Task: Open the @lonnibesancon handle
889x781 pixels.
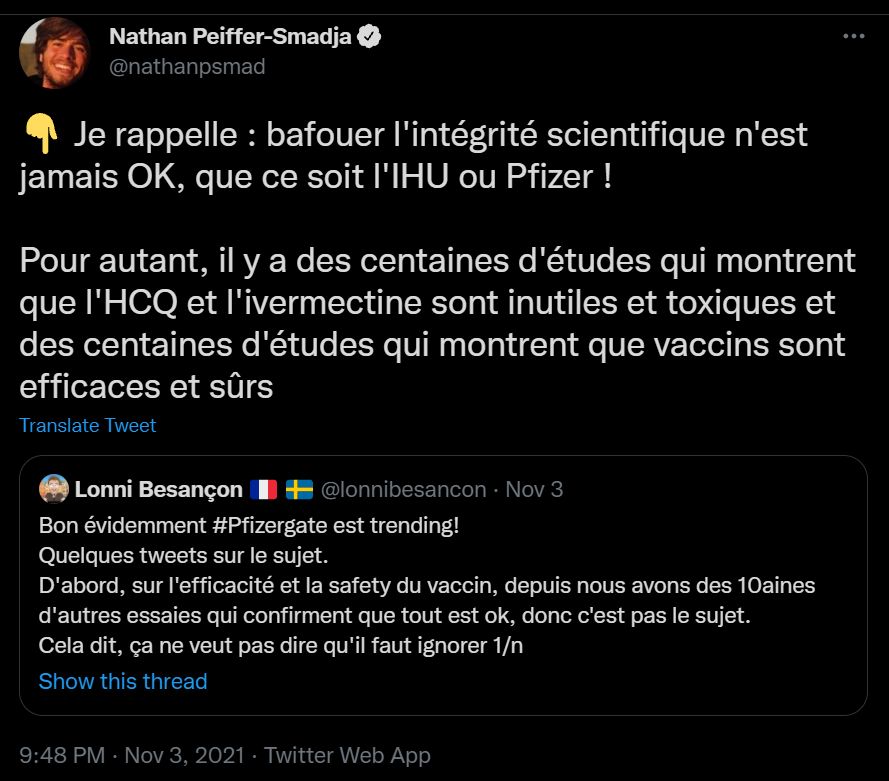Action: 403,489
